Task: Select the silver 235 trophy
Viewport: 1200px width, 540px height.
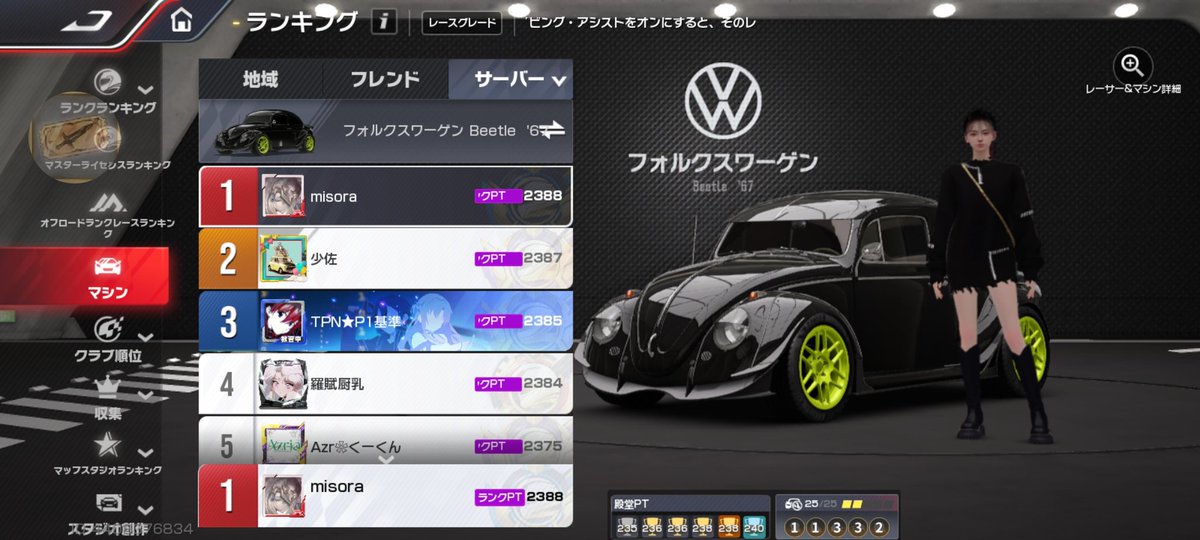Action: 627,525
